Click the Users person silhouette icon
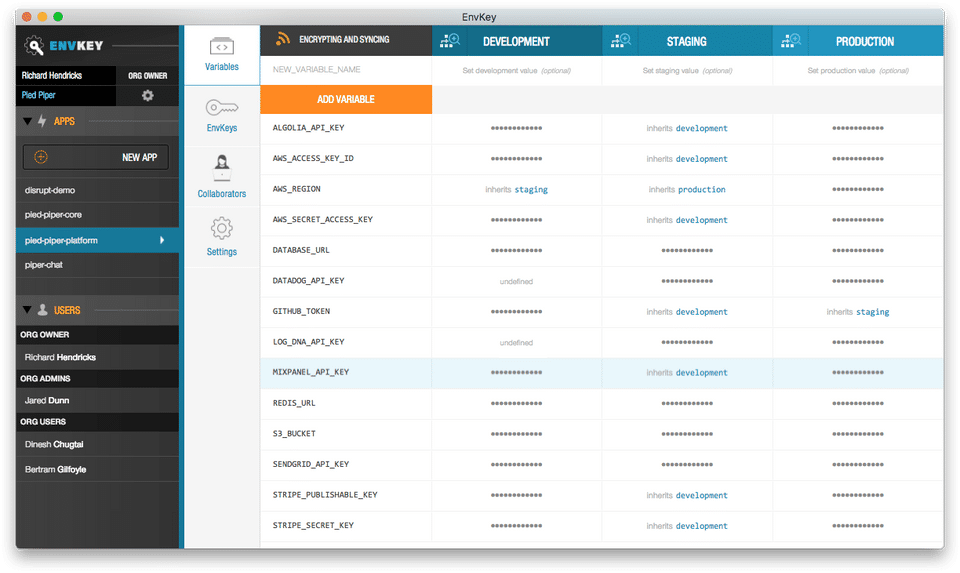The image size is (960, 573). (42, 310)
